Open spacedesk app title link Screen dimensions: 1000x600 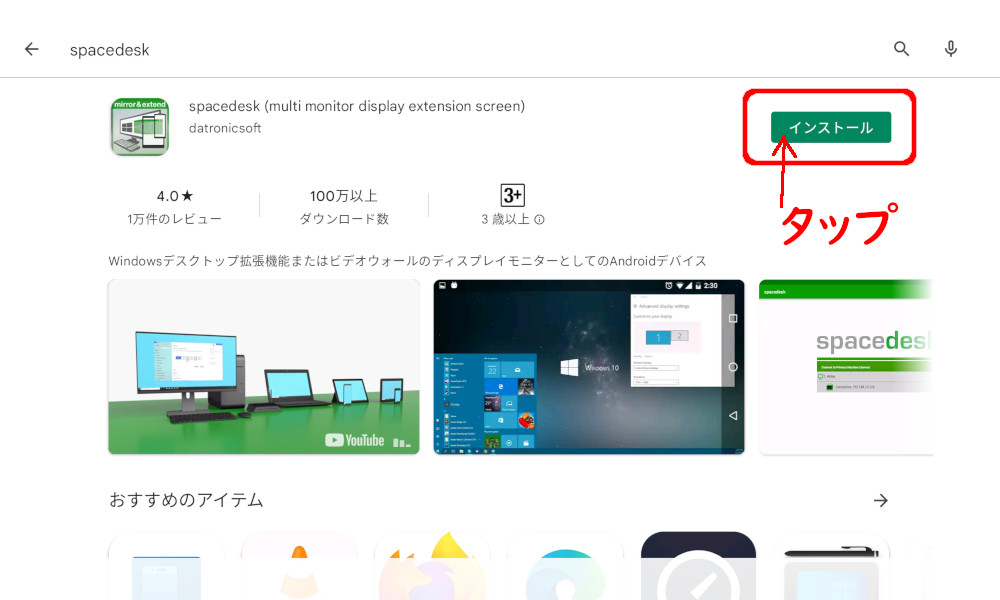point(357,106)
